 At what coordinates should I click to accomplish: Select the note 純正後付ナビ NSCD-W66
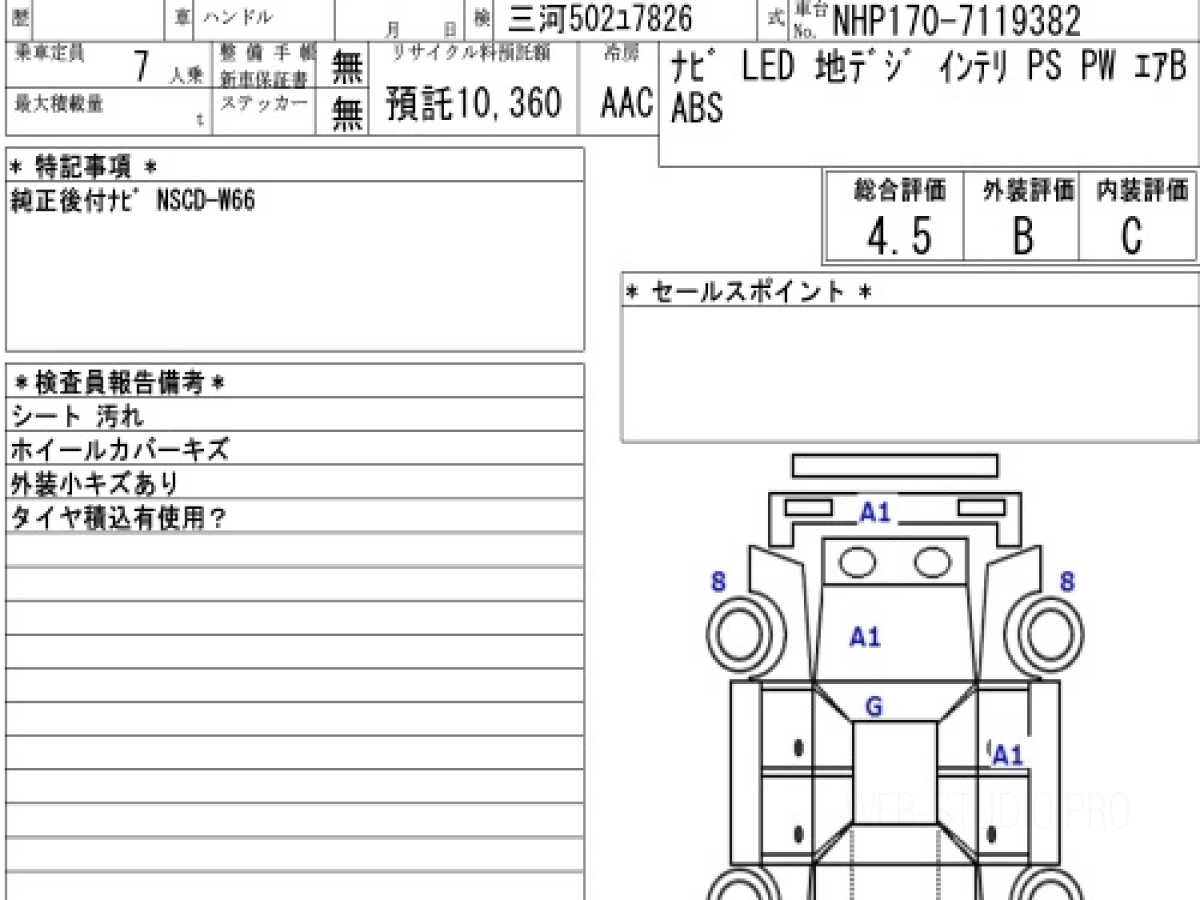[x=133, y=200]
